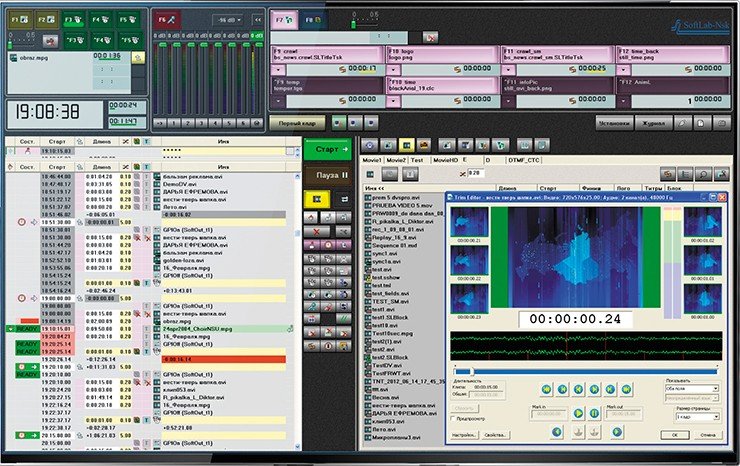Screen dimensions: 740x466
Task: Toggle the *F4 button
Action: pos(102,41)
